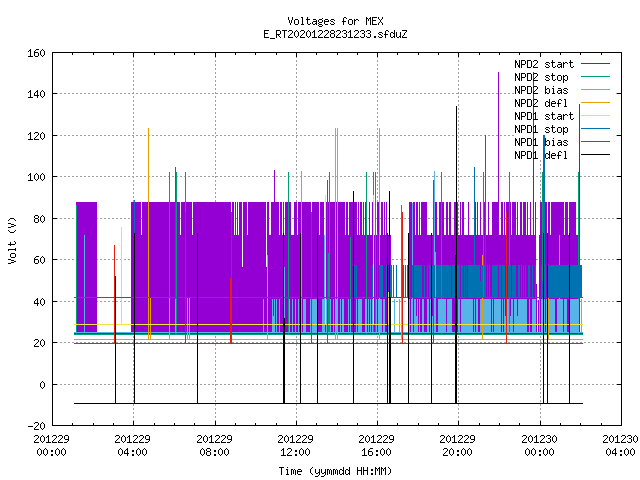The height and width of the screenshot is (480, 640).
Task: Click the -20 volt axis tick label
Action: coord(36,426)
